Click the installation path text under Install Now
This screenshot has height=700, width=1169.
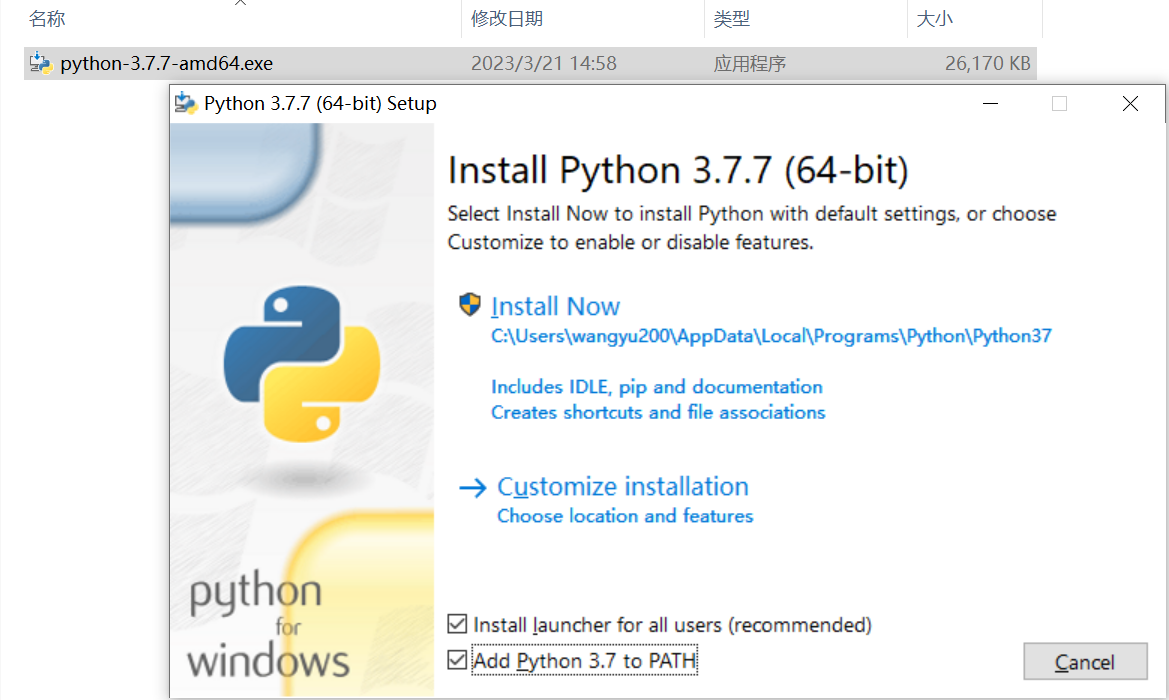pyautogui.click(x=768, y=336)
